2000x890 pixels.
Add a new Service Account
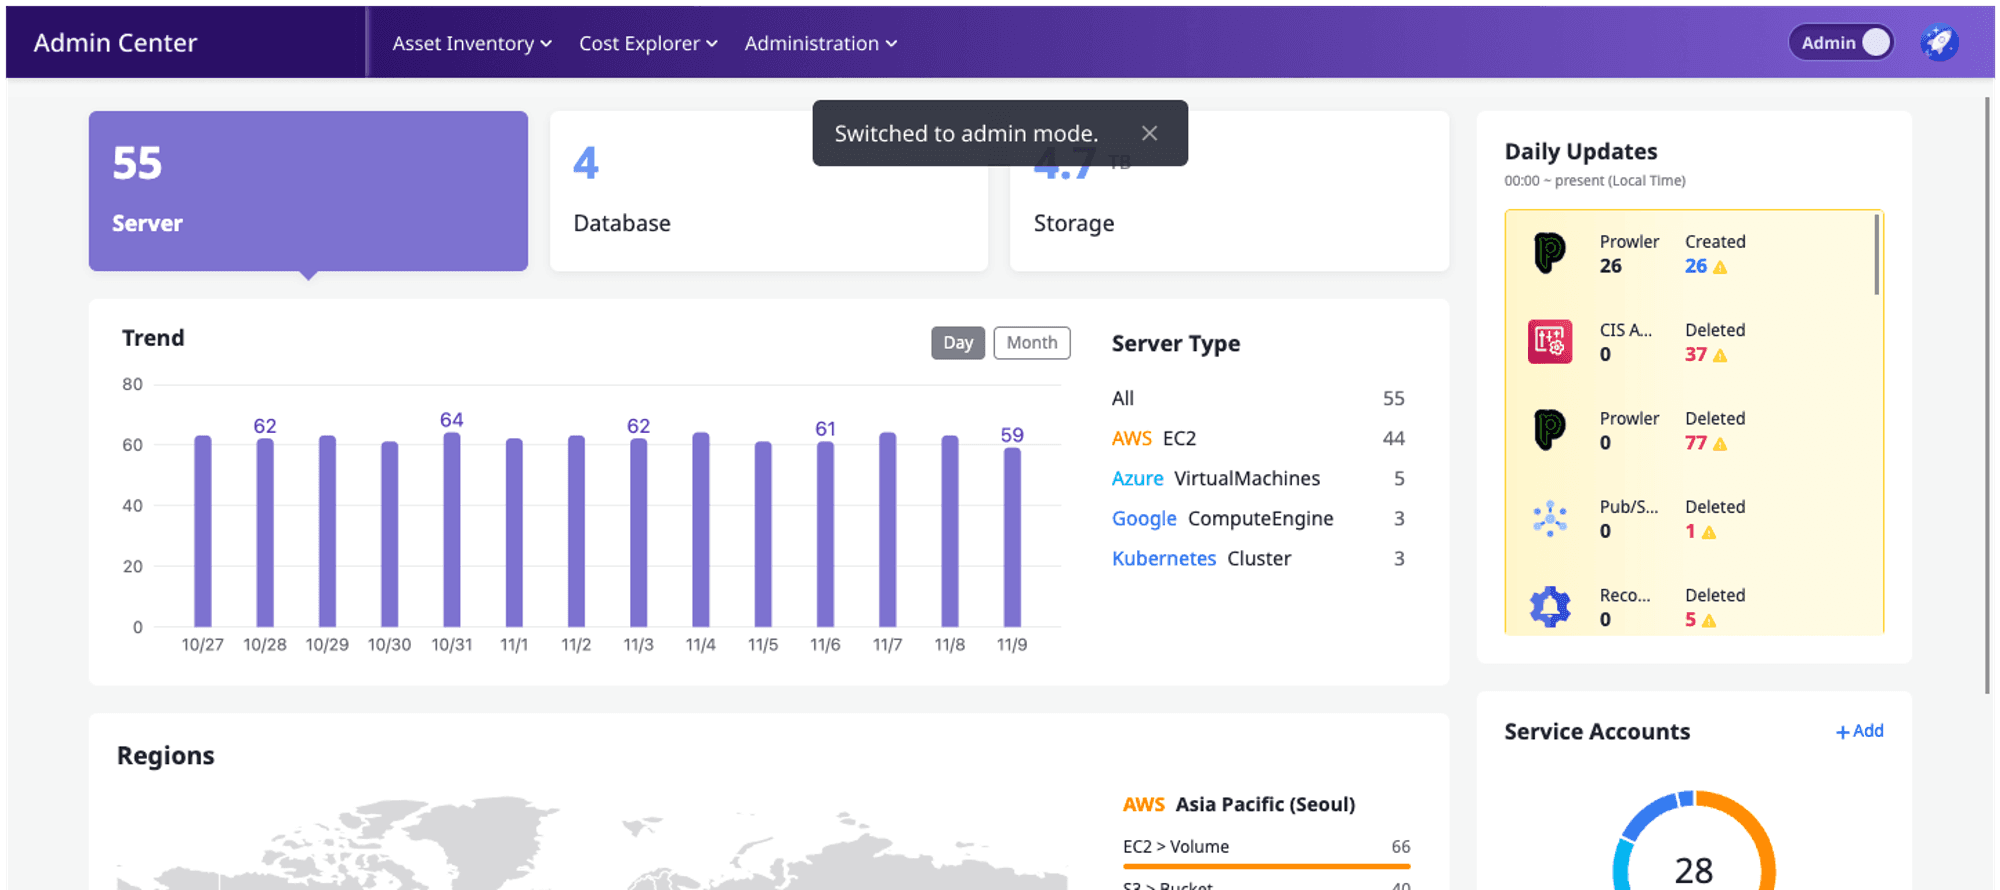[1859, 731]
